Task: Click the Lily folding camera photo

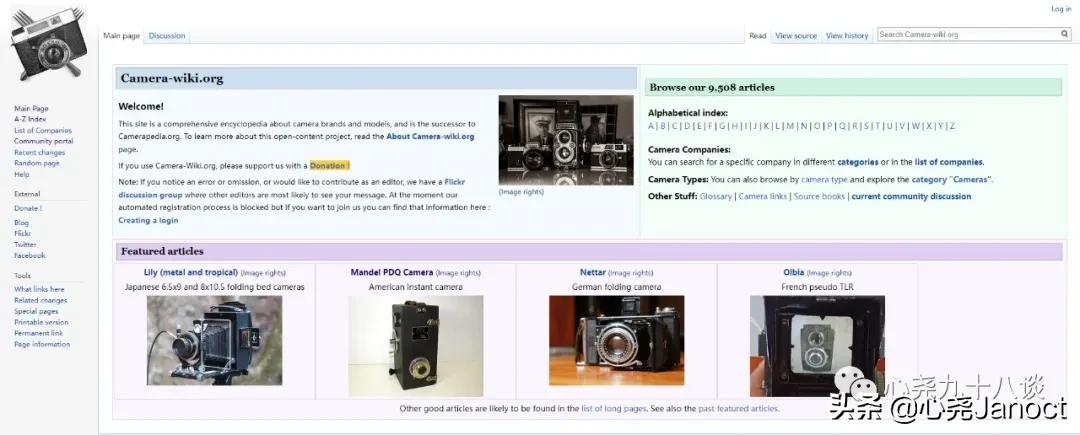Action: 214,341
